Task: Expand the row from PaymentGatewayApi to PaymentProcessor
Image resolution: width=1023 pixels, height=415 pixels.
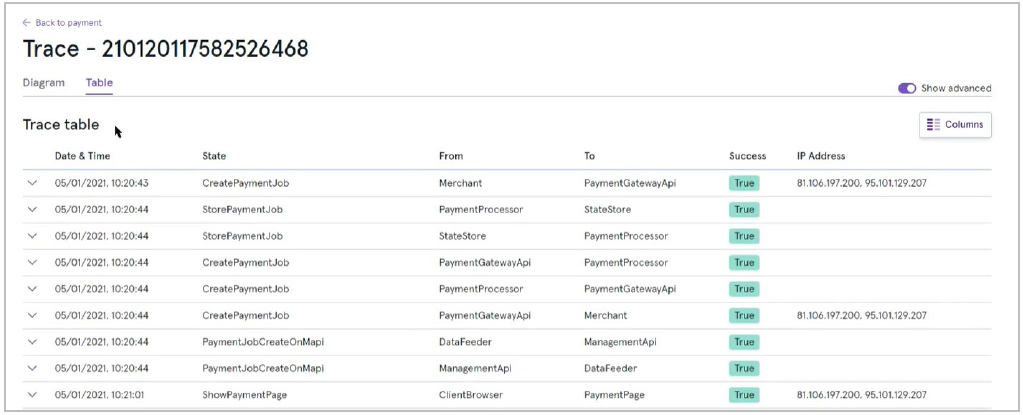Action: tap(32, 262)
